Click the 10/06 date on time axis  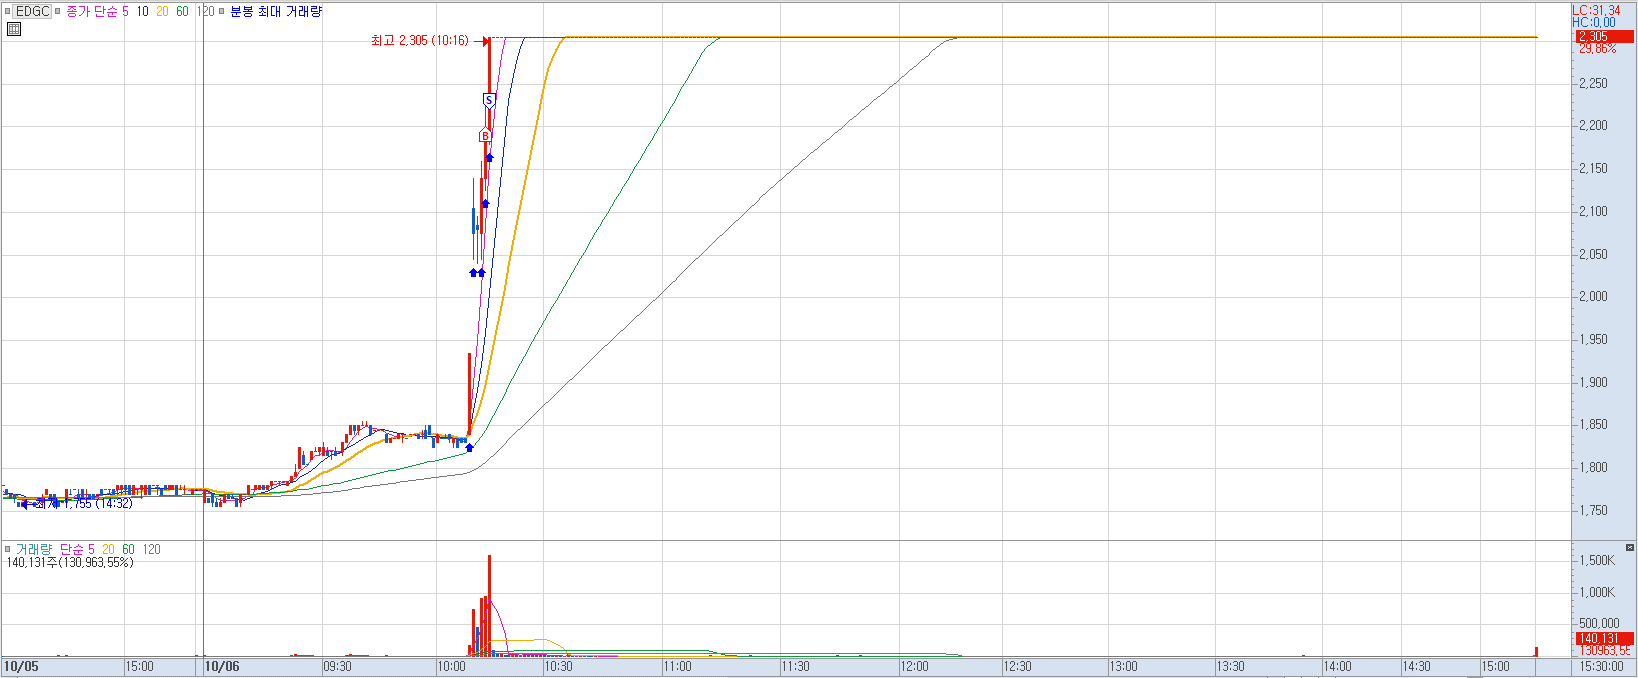point(222,666)
